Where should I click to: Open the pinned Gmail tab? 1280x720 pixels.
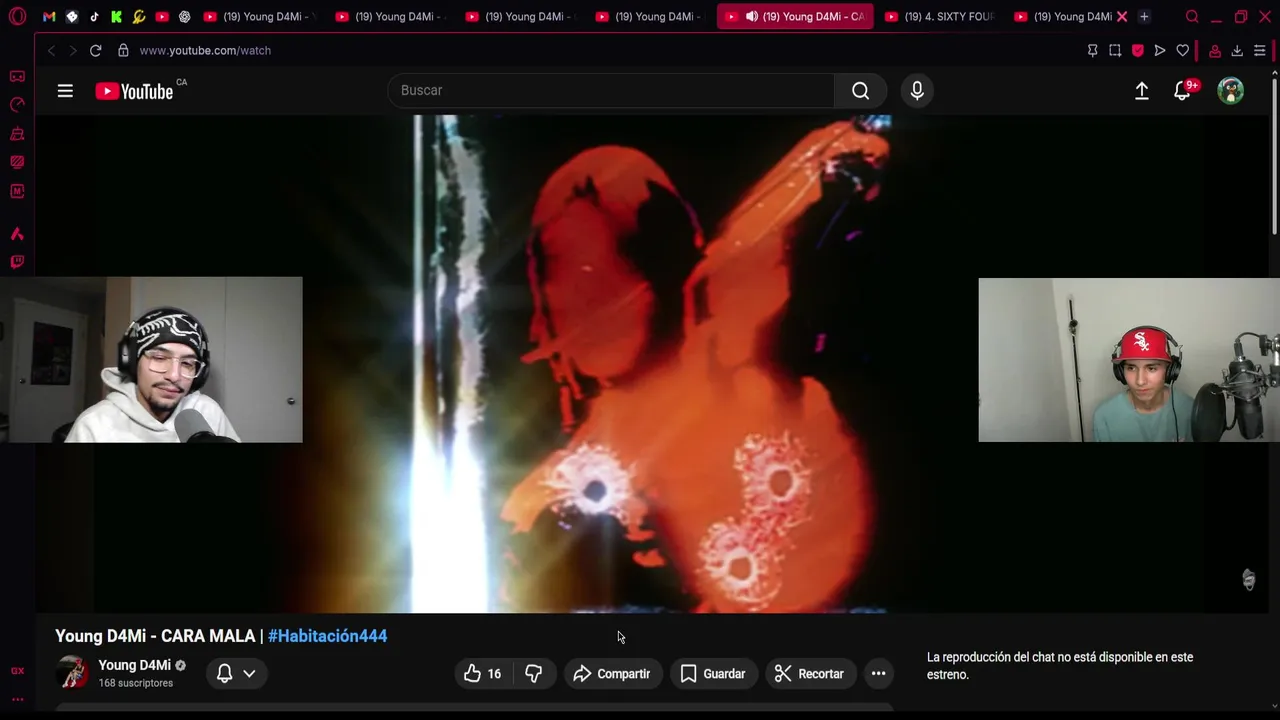coord(49,17)
